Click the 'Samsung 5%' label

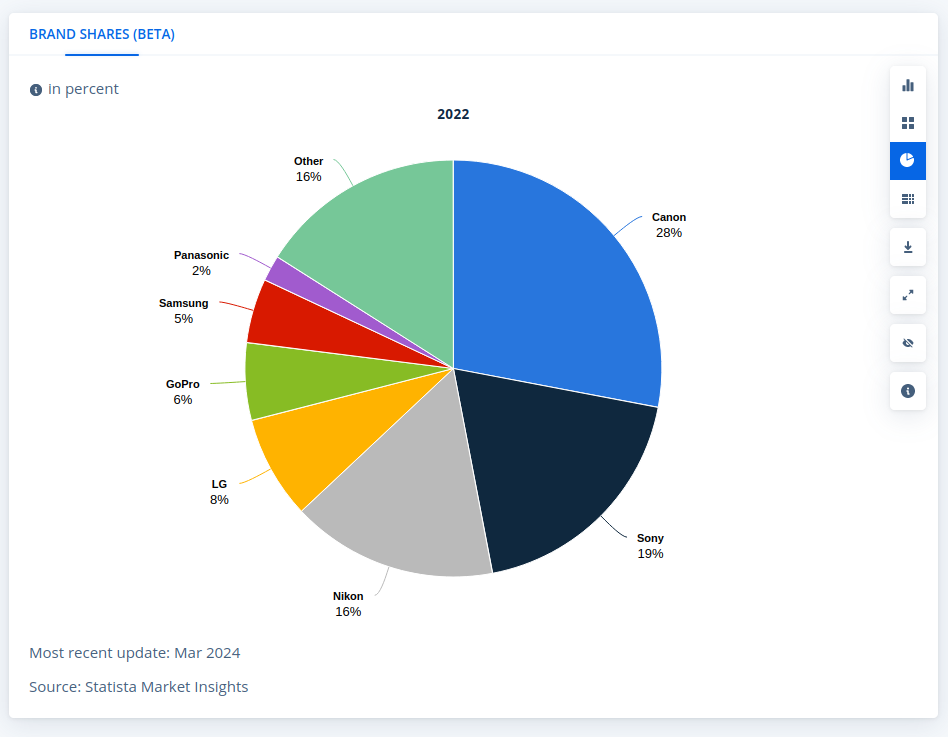pos(184,311)
